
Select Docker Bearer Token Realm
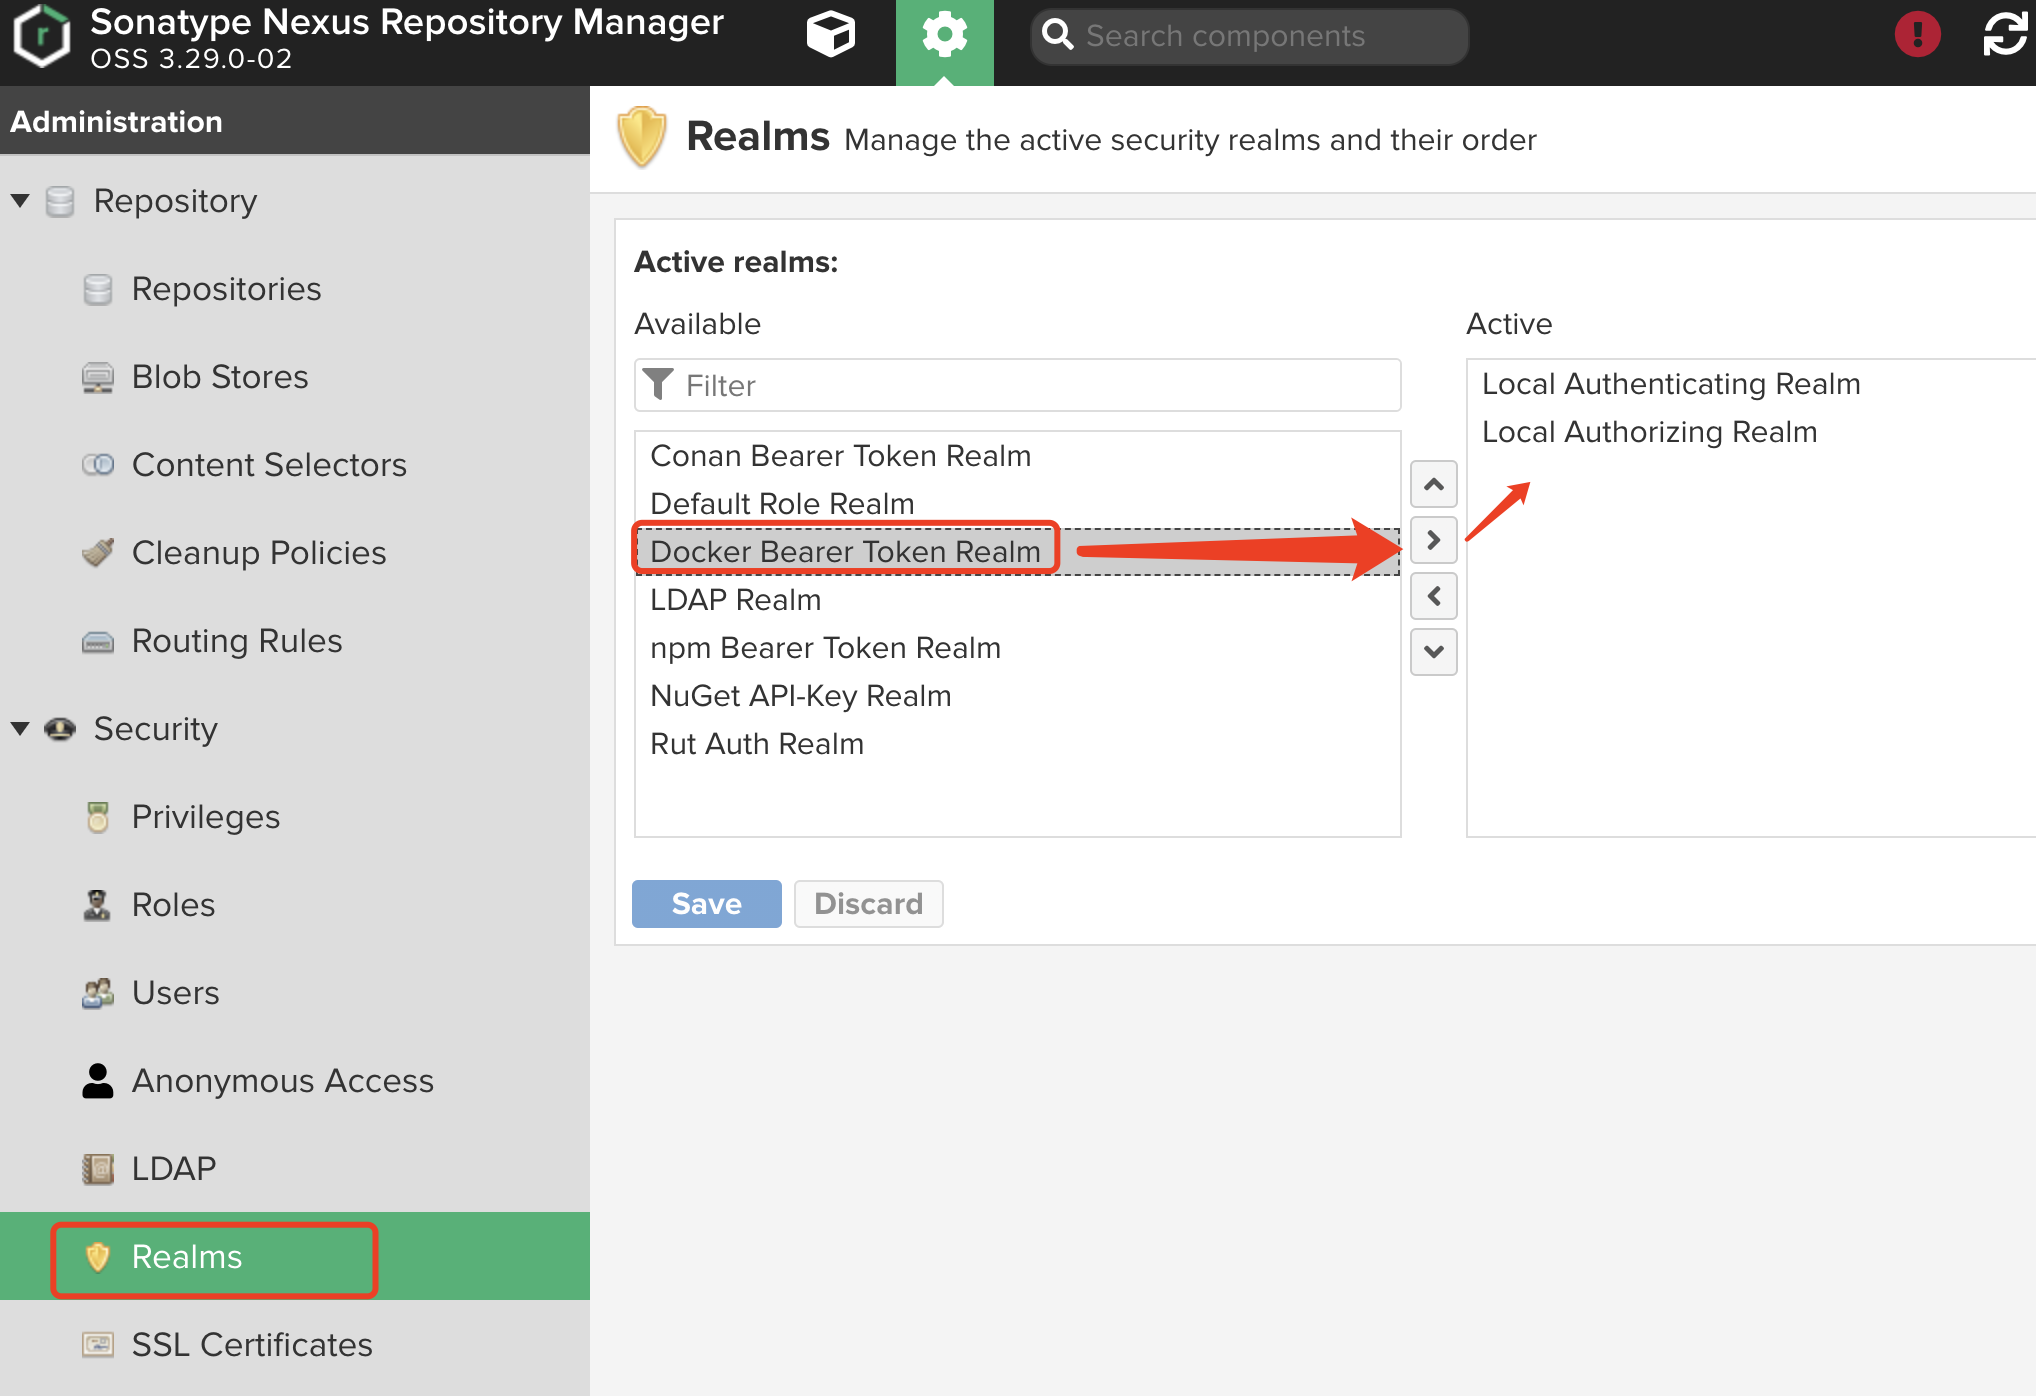tap(1018, 552)
